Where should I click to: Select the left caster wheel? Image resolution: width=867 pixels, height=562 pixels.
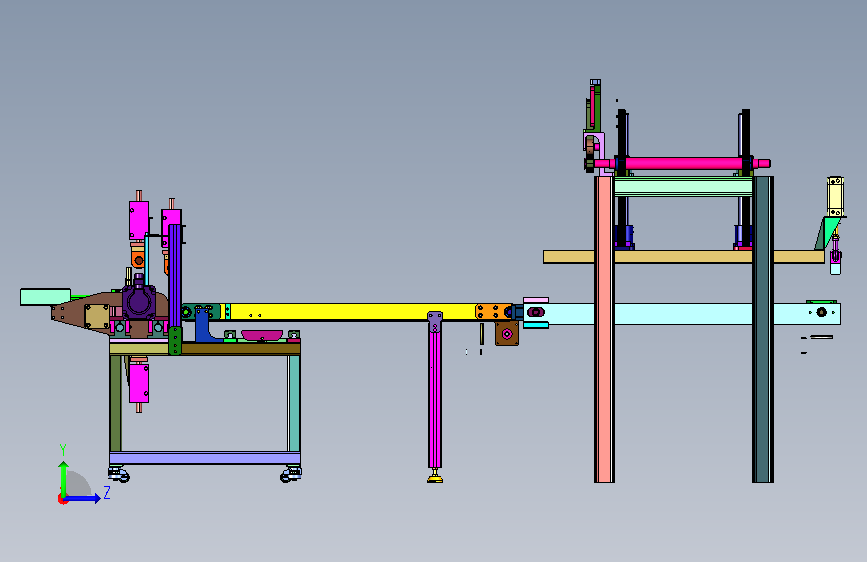(119, 474)
